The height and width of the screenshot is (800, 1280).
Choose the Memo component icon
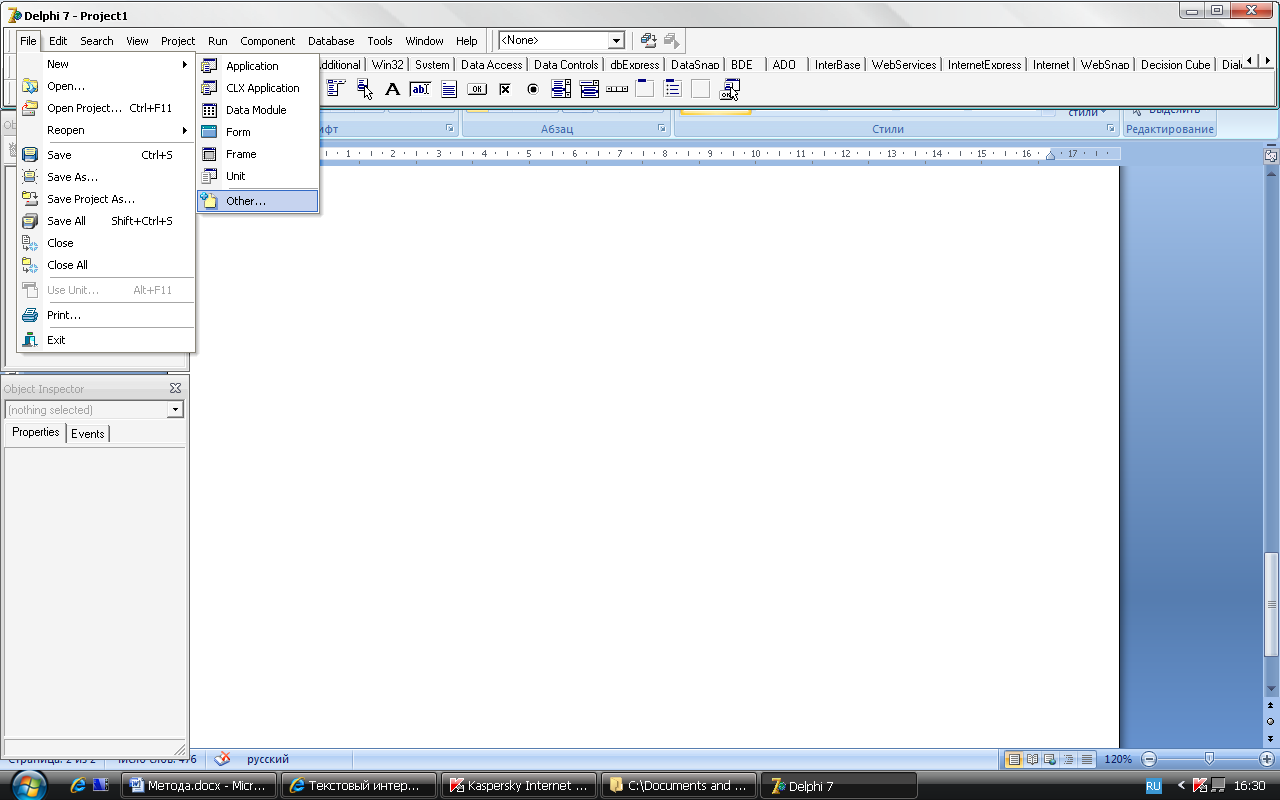449,89
